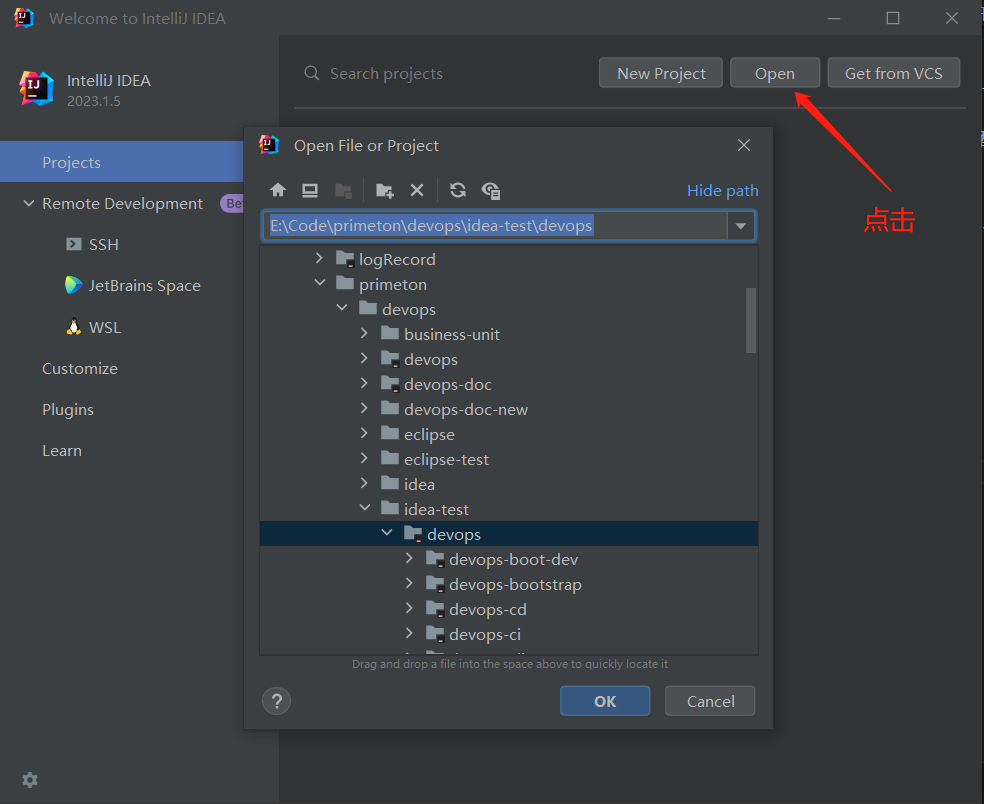
Task: Open the path history dropdown arrow
Action: click(x=741, y=226)
